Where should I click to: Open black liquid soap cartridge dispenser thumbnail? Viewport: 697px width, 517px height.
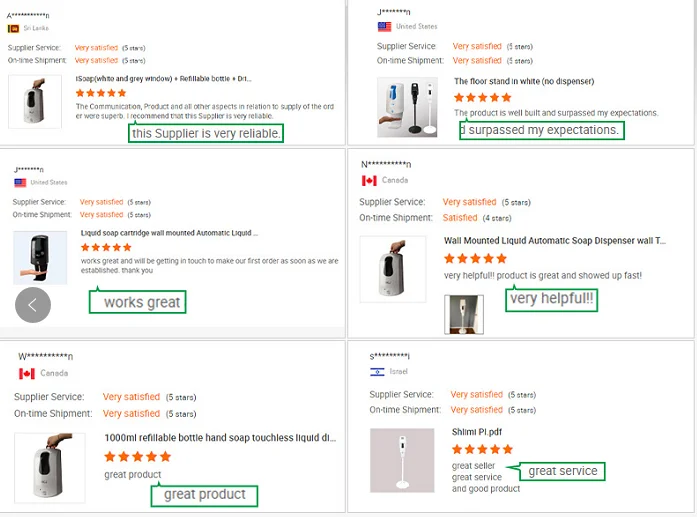pos(40,257)
